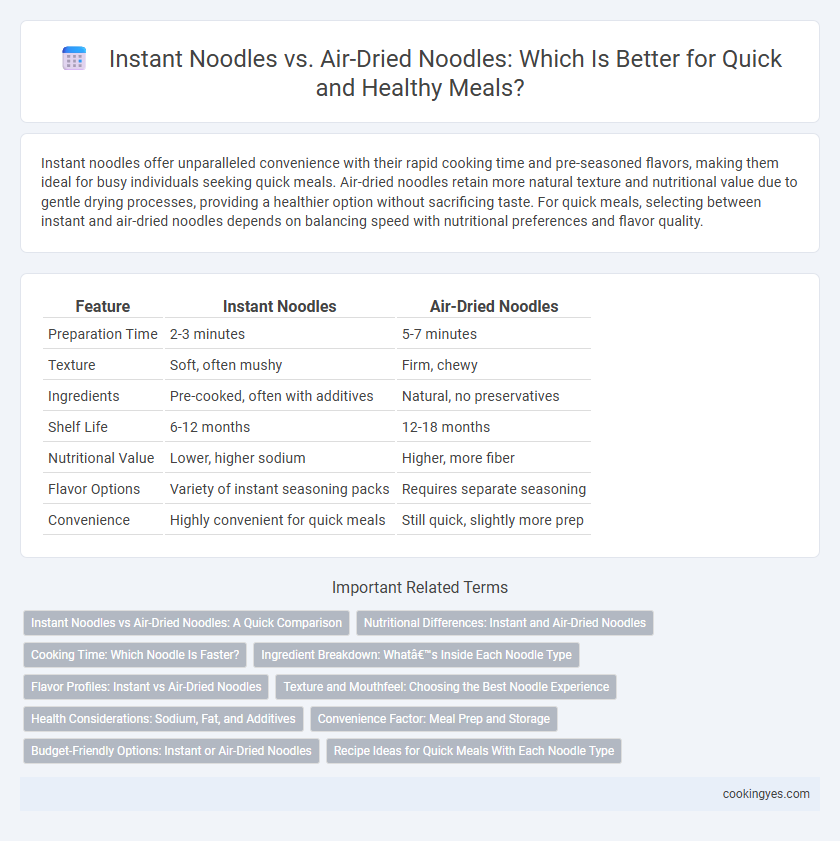Click the Convenience Factor: Meal Prep and Storage tag
840x841 pixels.
click(433, 719)
